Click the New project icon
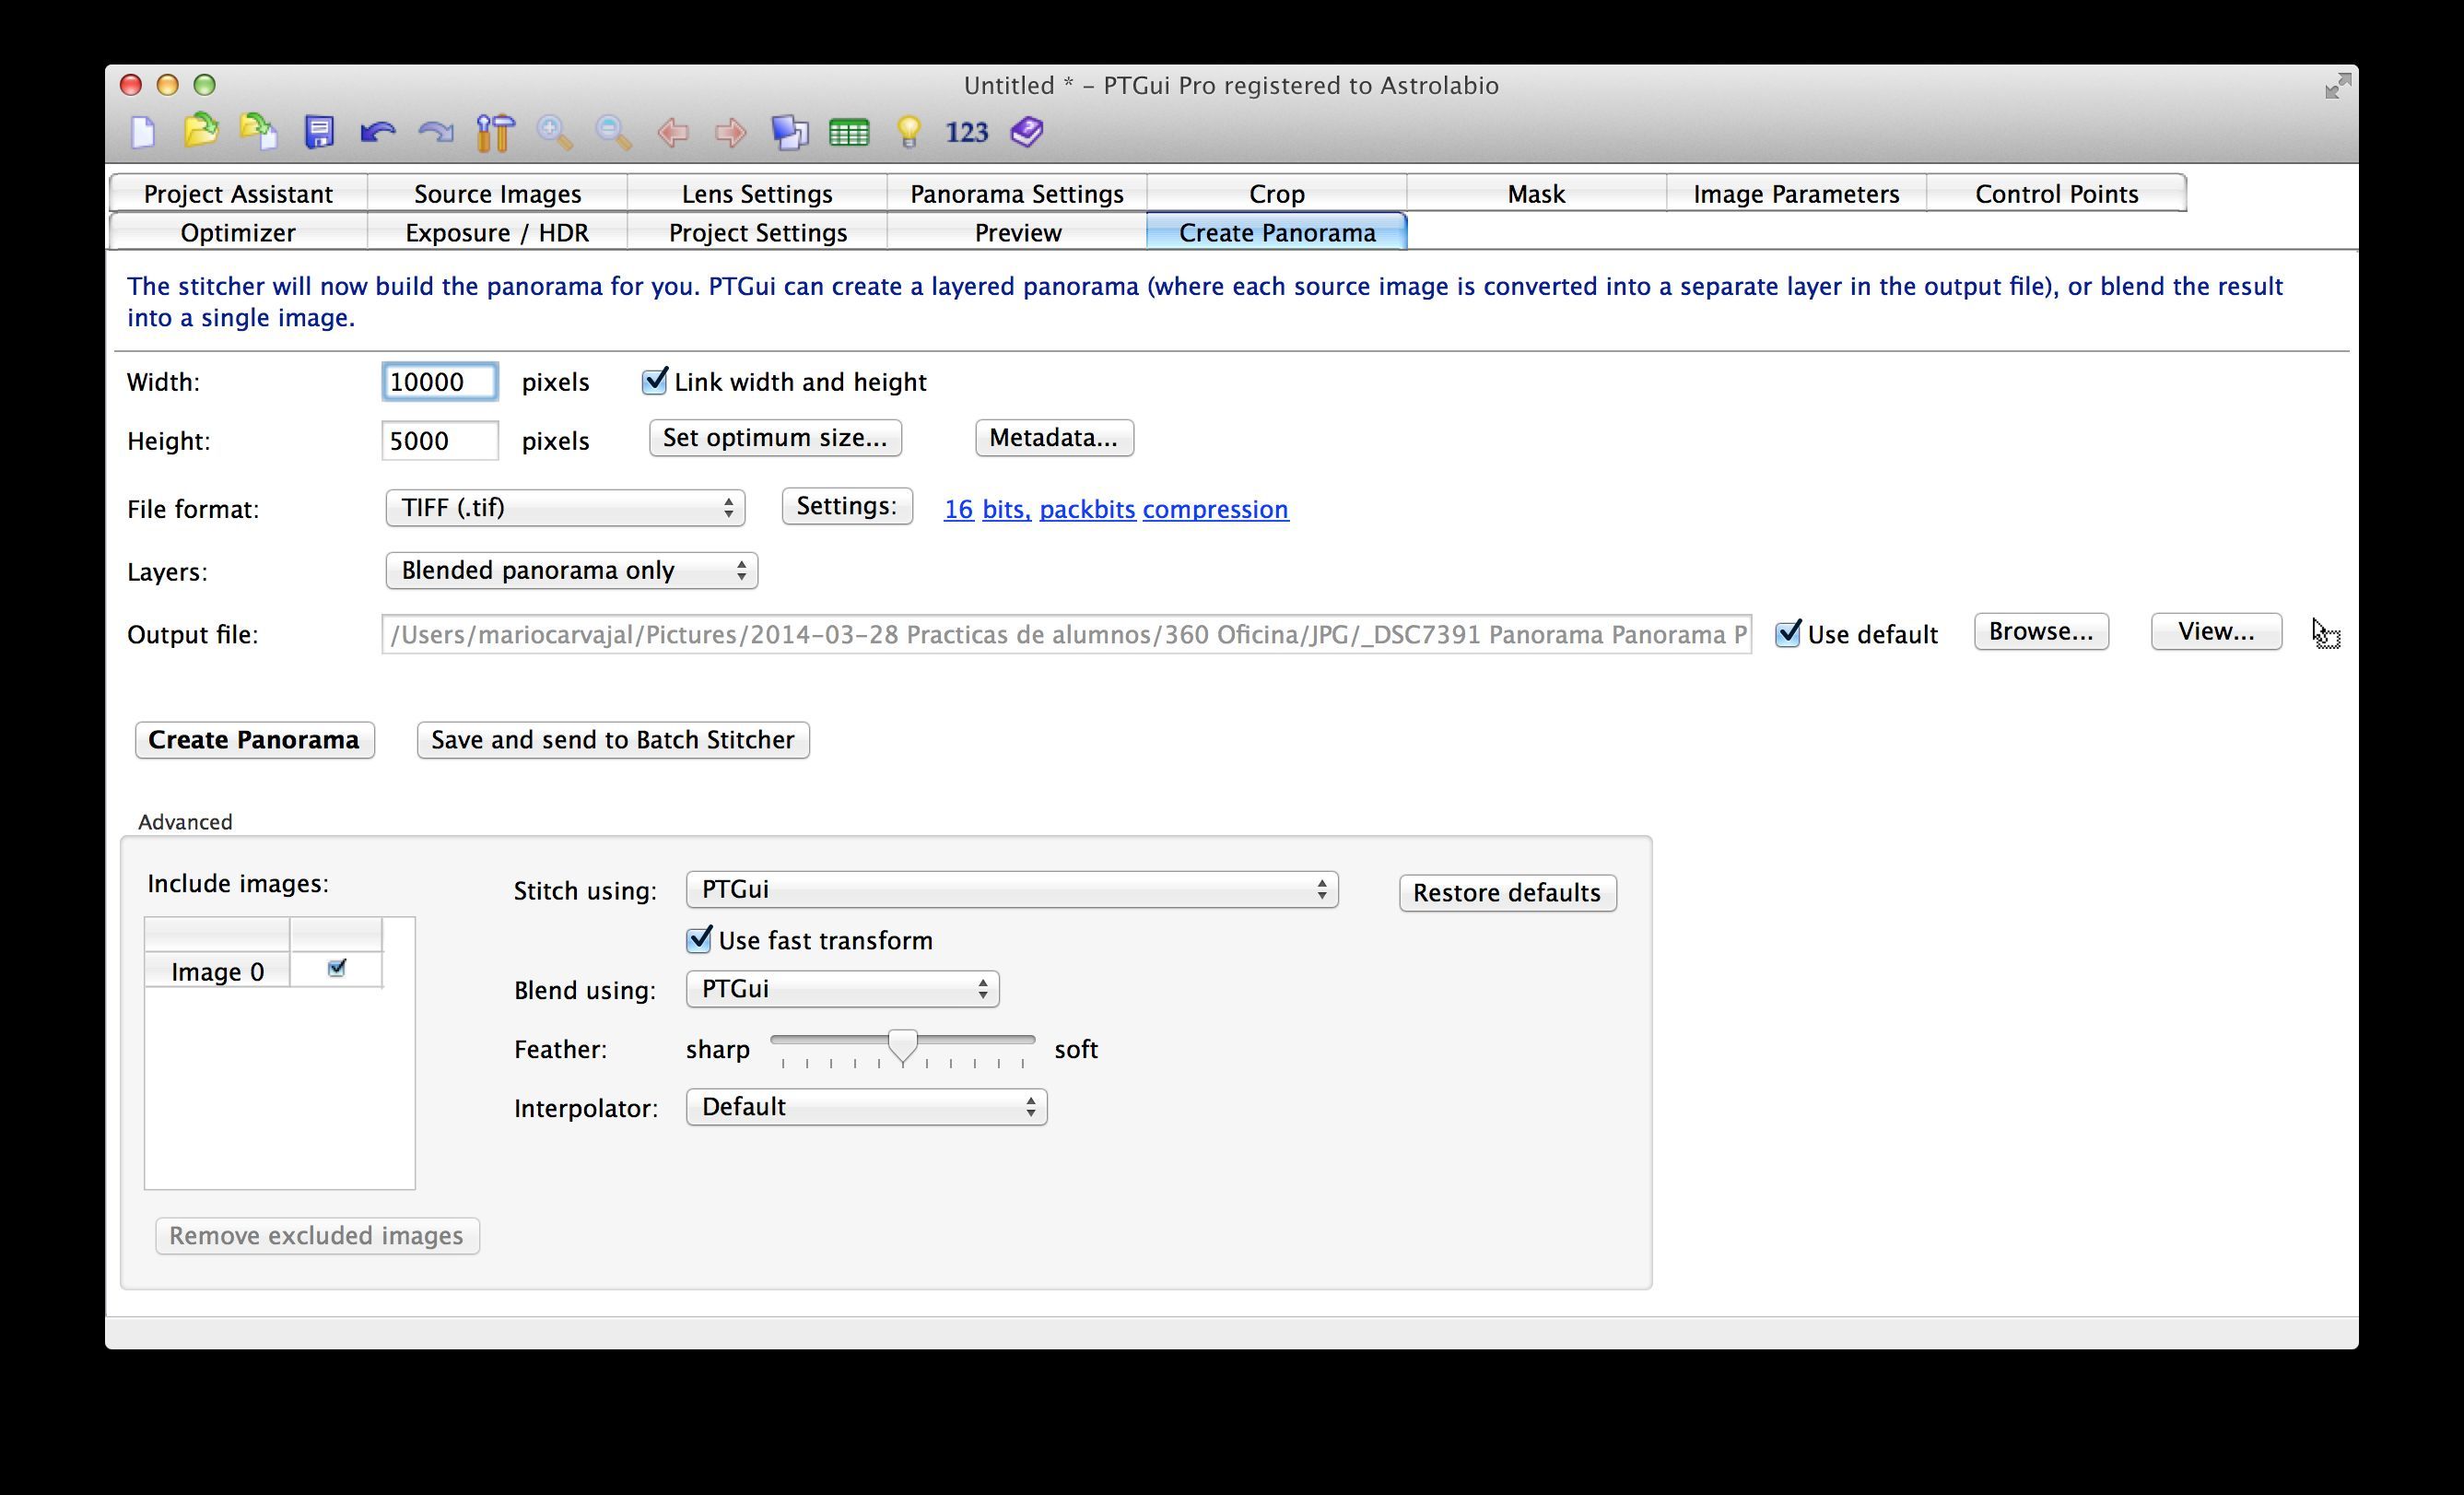 pyautogui.click(x=143, y=132)
